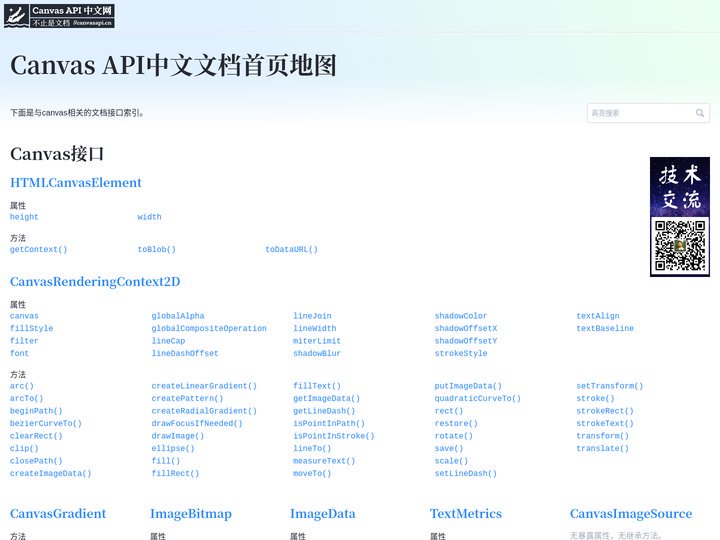Open the restore() method link

click(456, 423)
